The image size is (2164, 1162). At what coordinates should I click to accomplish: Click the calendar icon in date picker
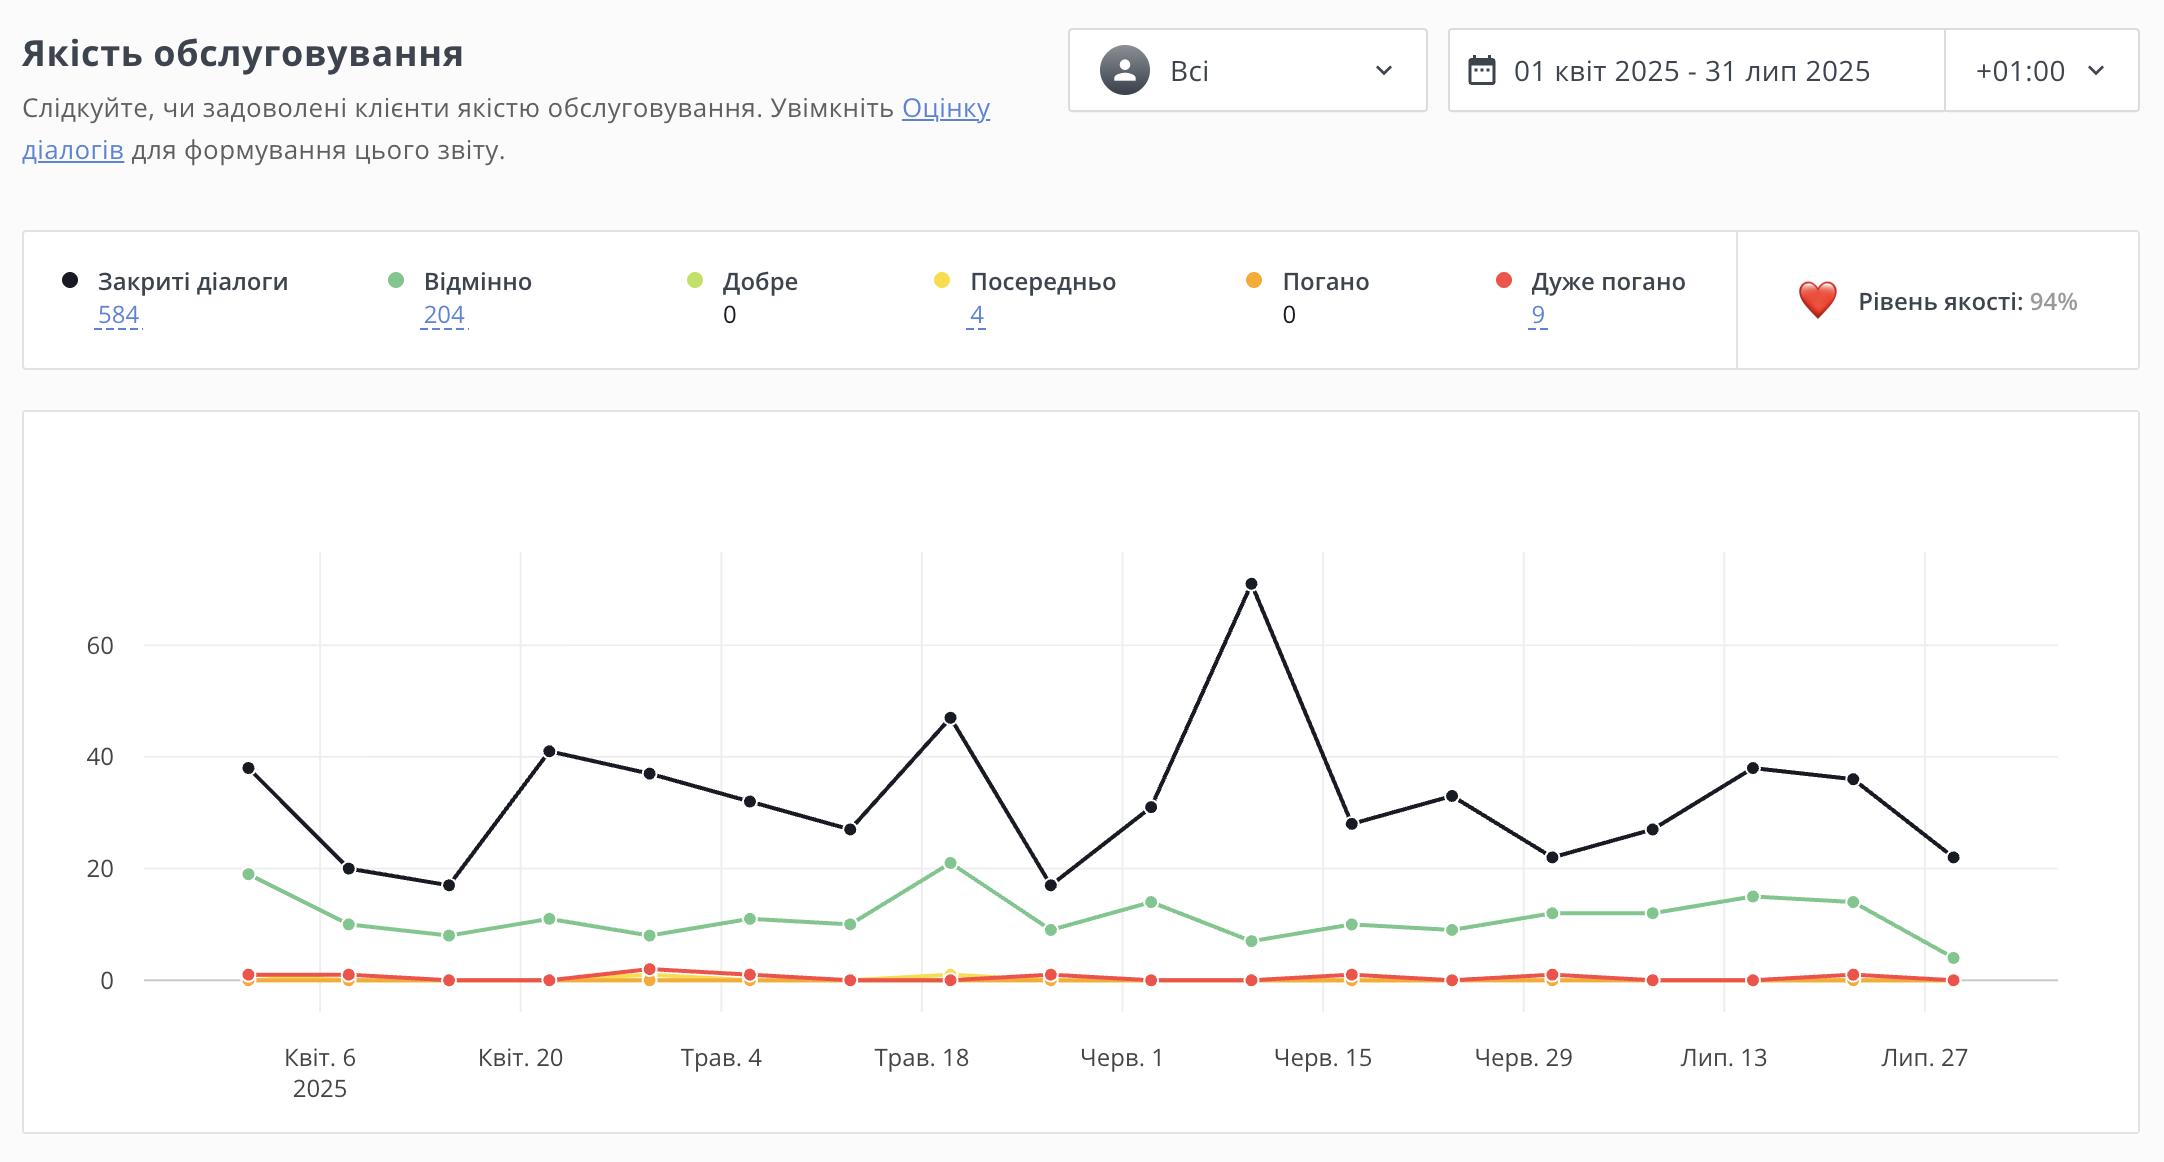click(x=1481, y=71)
